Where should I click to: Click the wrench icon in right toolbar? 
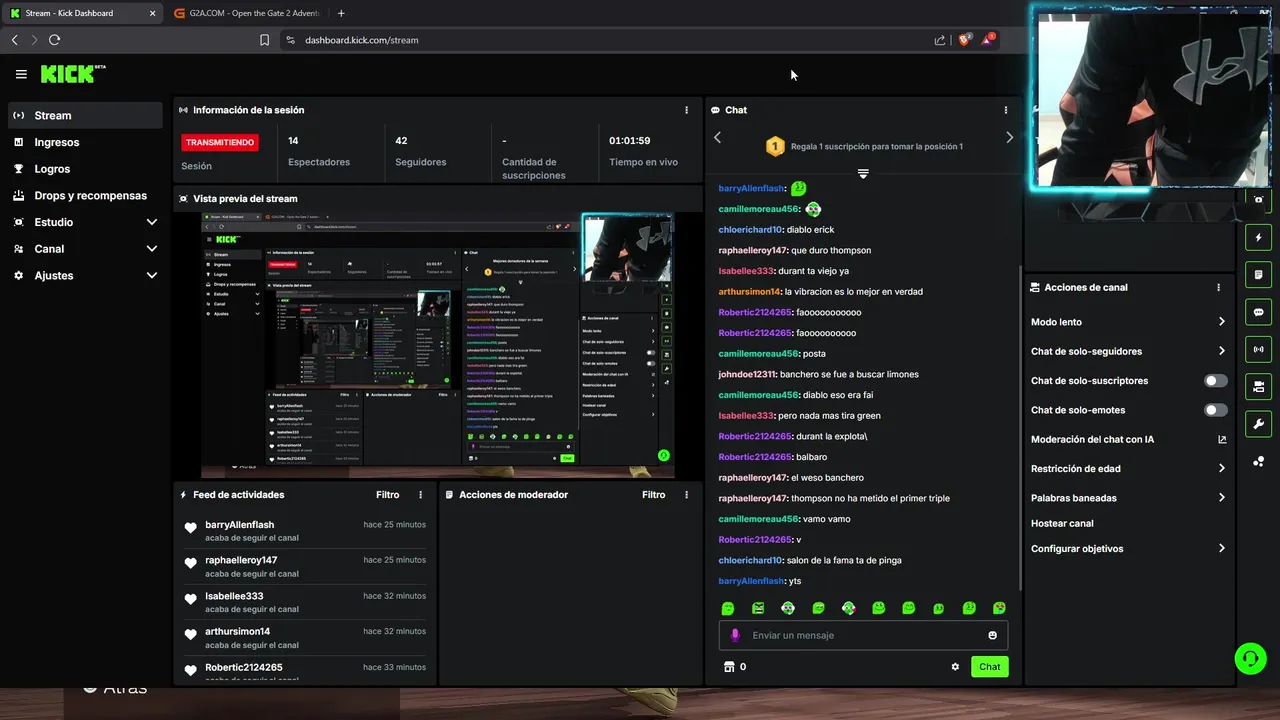[x=1258, y=423]
